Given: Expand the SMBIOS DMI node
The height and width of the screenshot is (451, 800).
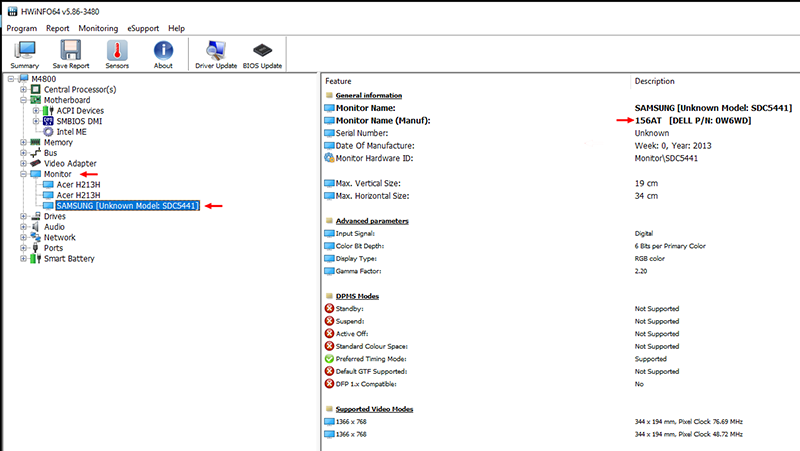Looking at the screenshot, I should (x=36, y=121).
